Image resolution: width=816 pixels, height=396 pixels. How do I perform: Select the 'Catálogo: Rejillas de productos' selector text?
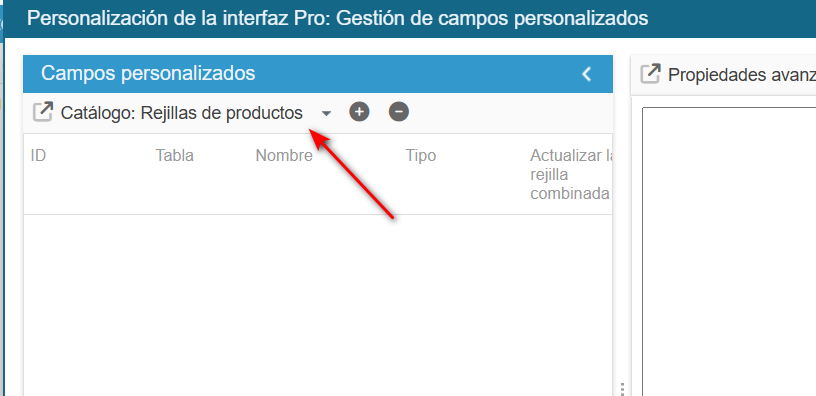pyautogui.click(x=182, y=113)
